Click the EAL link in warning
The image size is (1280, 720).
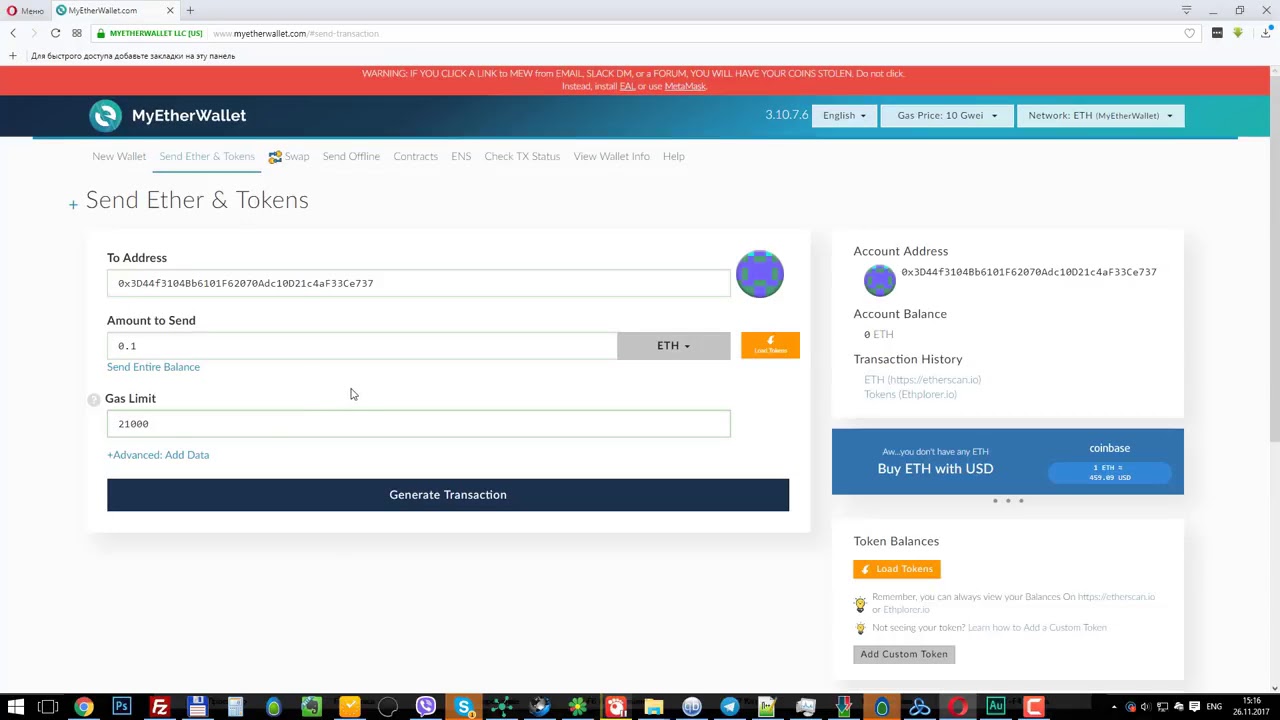coord(627,86)
